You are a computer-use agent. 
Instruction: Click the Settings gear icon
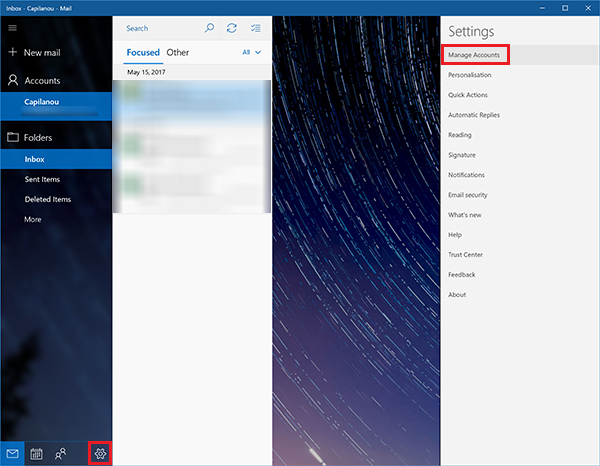pos(100,454)
